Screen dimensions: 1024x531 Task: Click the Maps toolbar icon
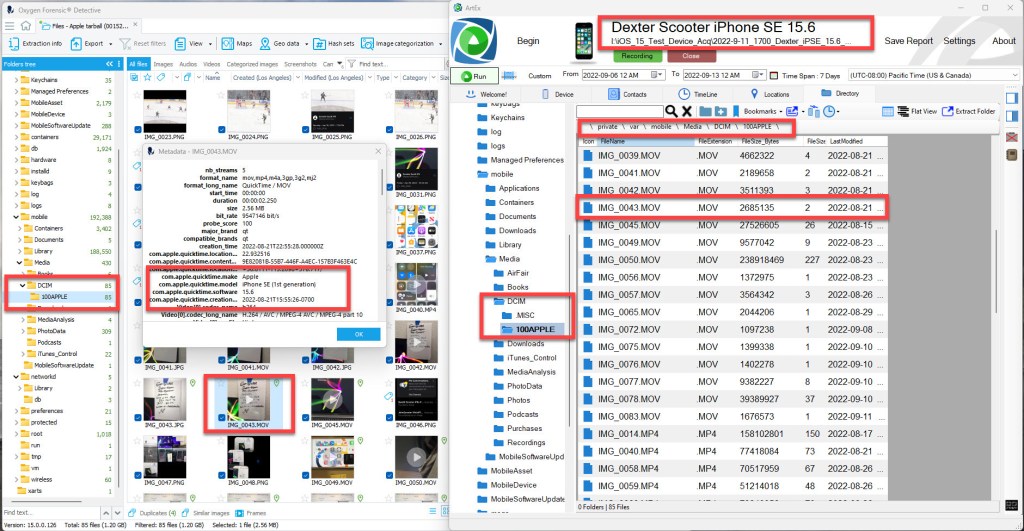pyautogui.click(x=238, y=44)
